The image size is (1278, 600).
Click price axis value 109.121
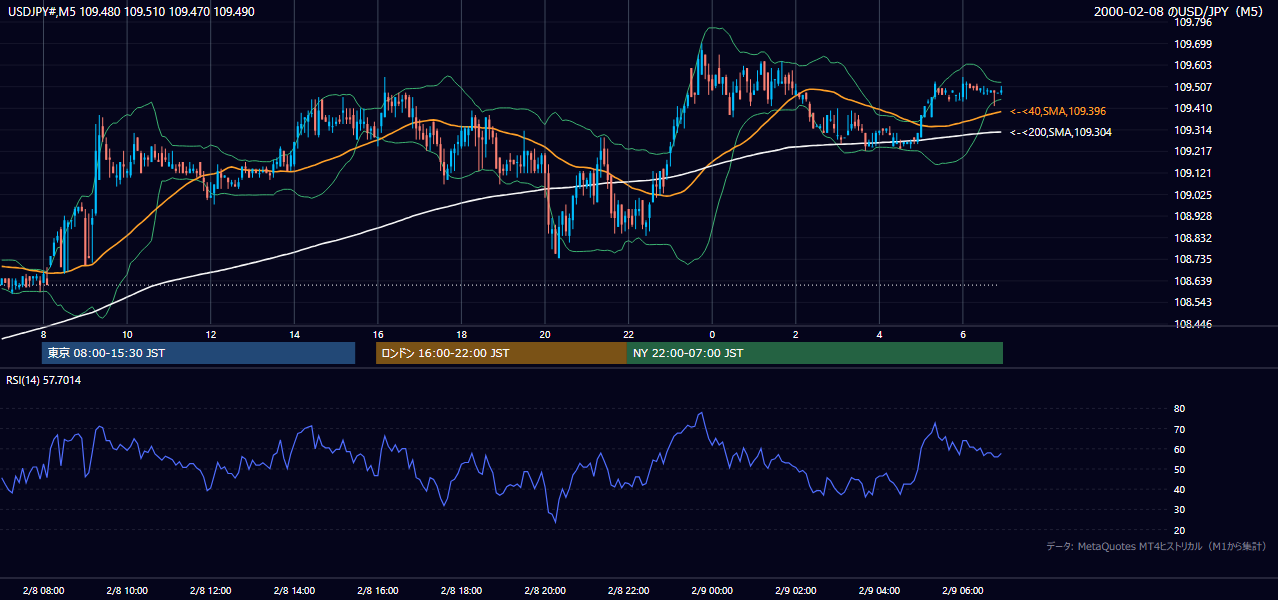pos(1193,173)
